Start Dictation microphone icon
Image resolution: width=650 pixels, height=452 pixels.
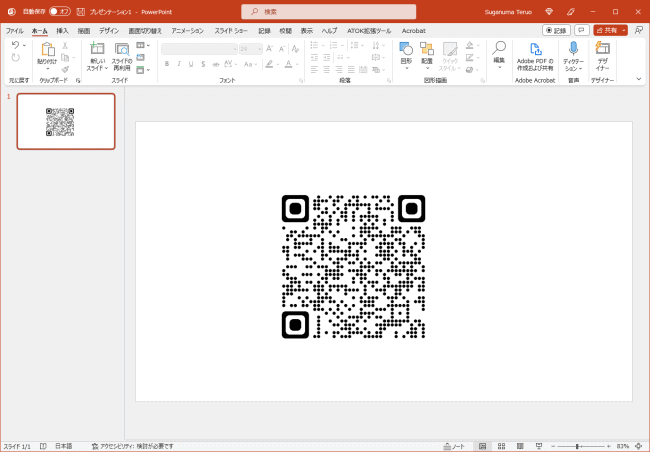point(573,49)
